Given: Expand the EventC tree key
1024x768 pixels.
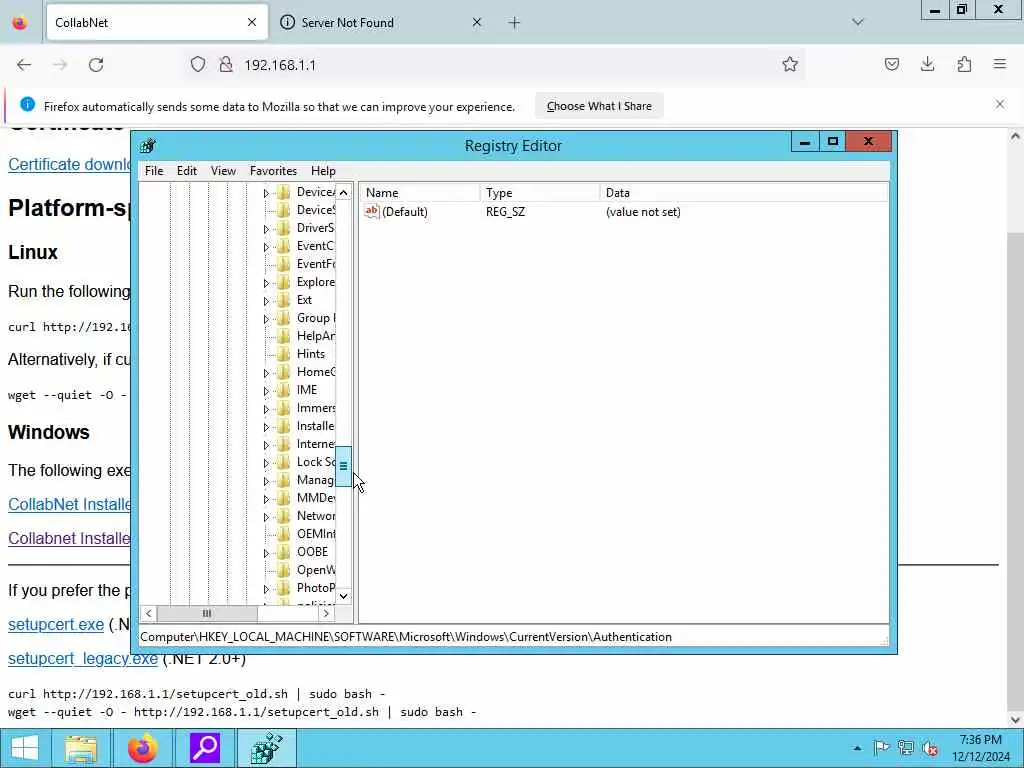Looking at the screenshot, I should (x=266, y=248).
